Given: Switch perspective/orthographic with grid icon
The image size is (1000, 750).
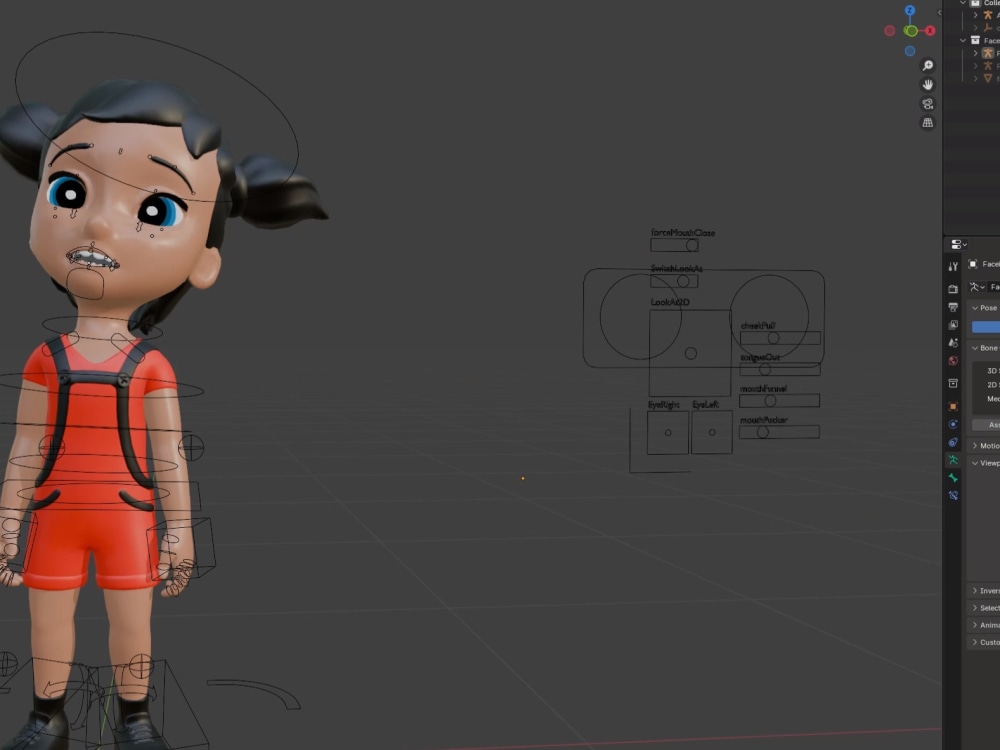Looking at the screenshot, I should point(928,123).
